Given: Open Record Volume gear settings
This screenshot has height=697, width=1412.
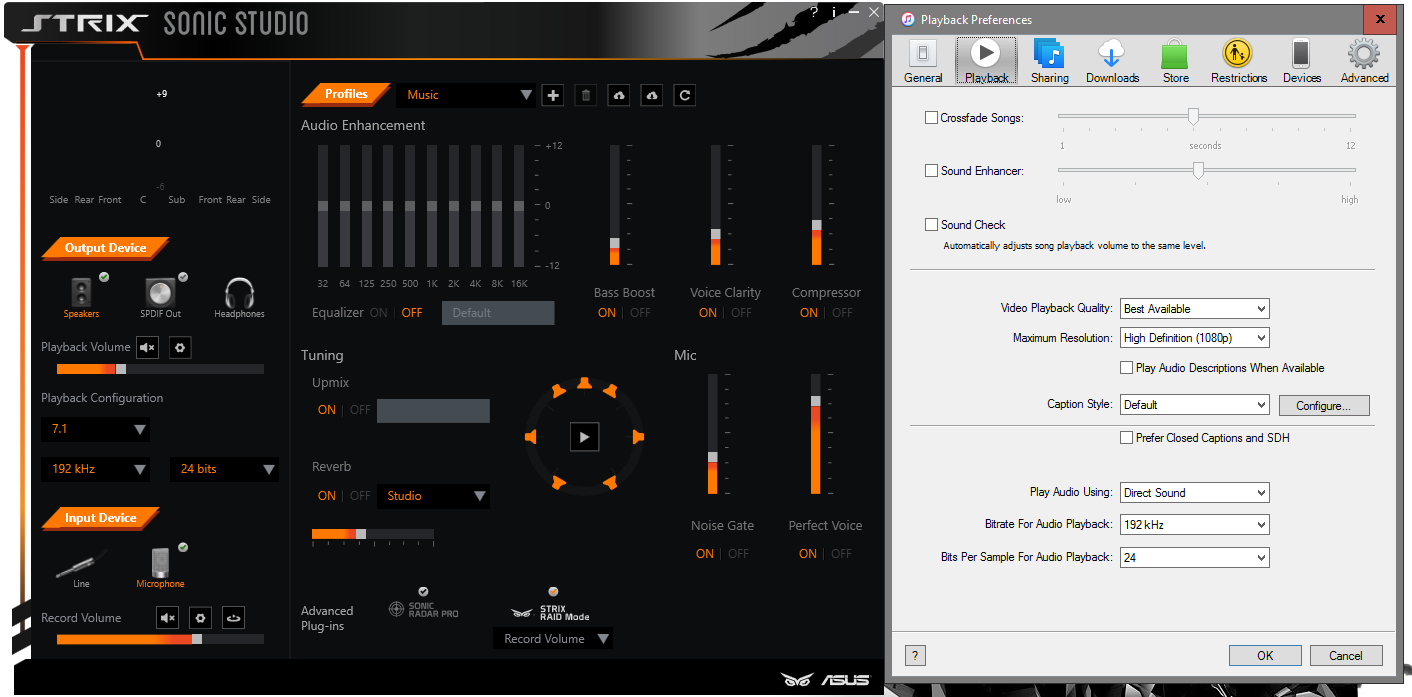Looking at the screenshot, I should (x=200, y=618).
